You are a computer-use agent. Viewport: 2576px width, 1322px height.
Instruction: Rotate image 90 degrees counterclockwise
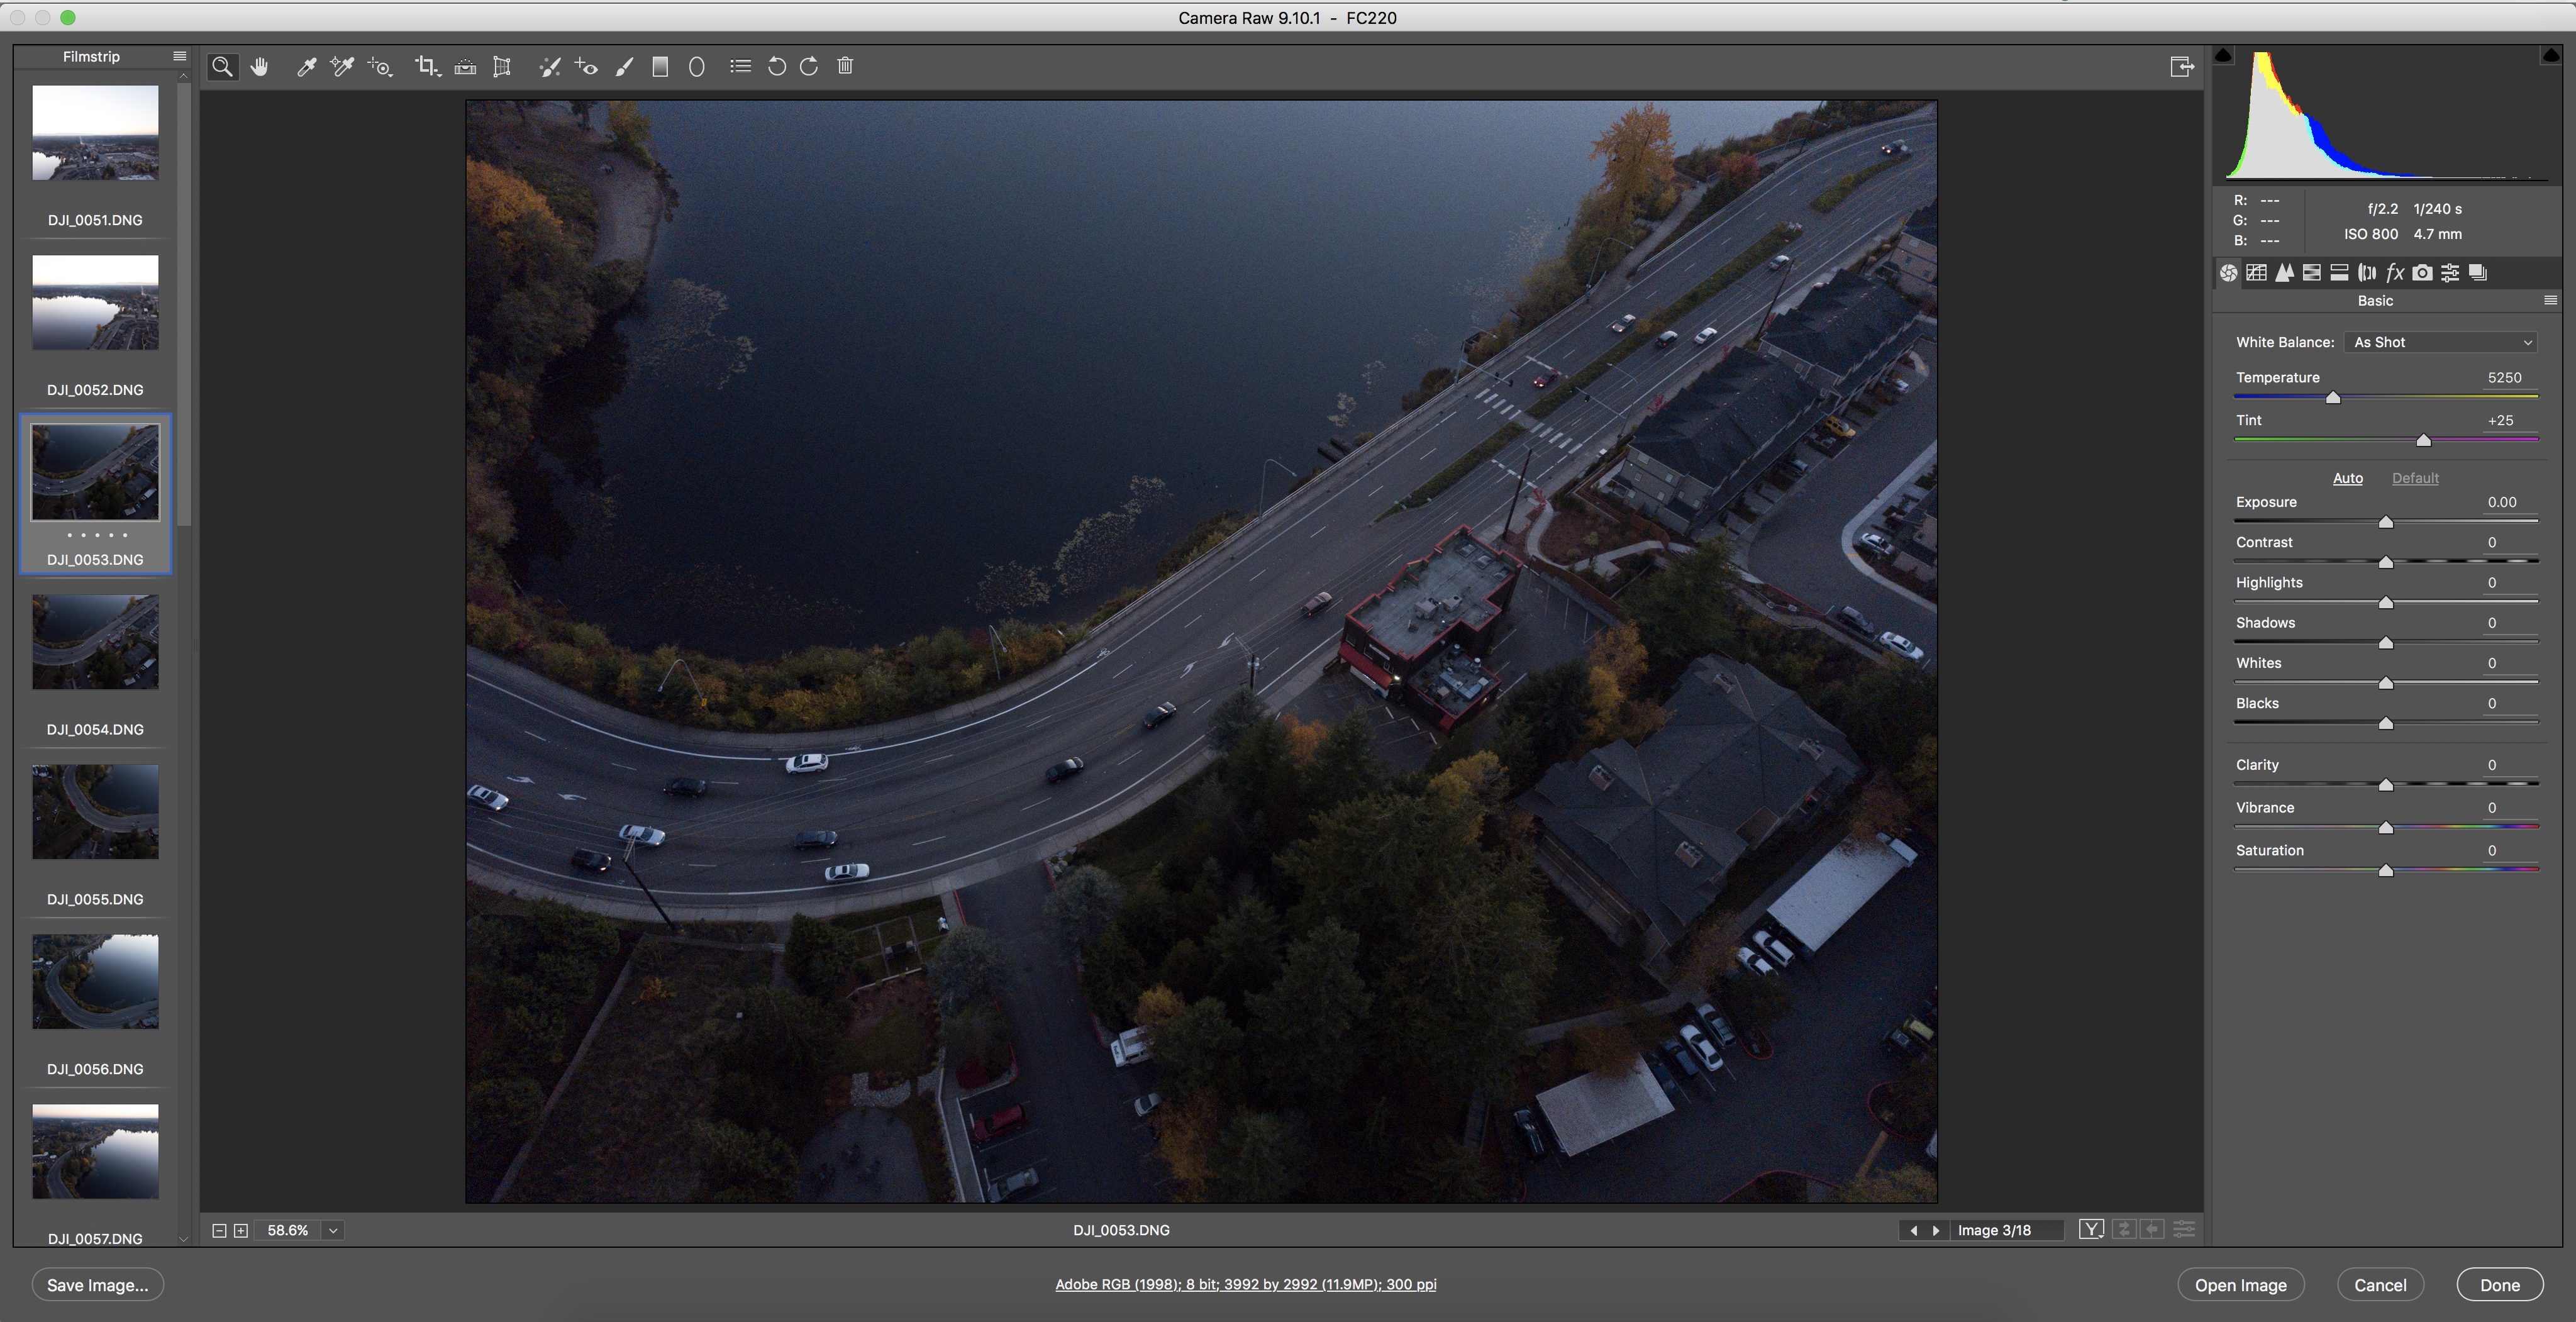tap(776, 66)
